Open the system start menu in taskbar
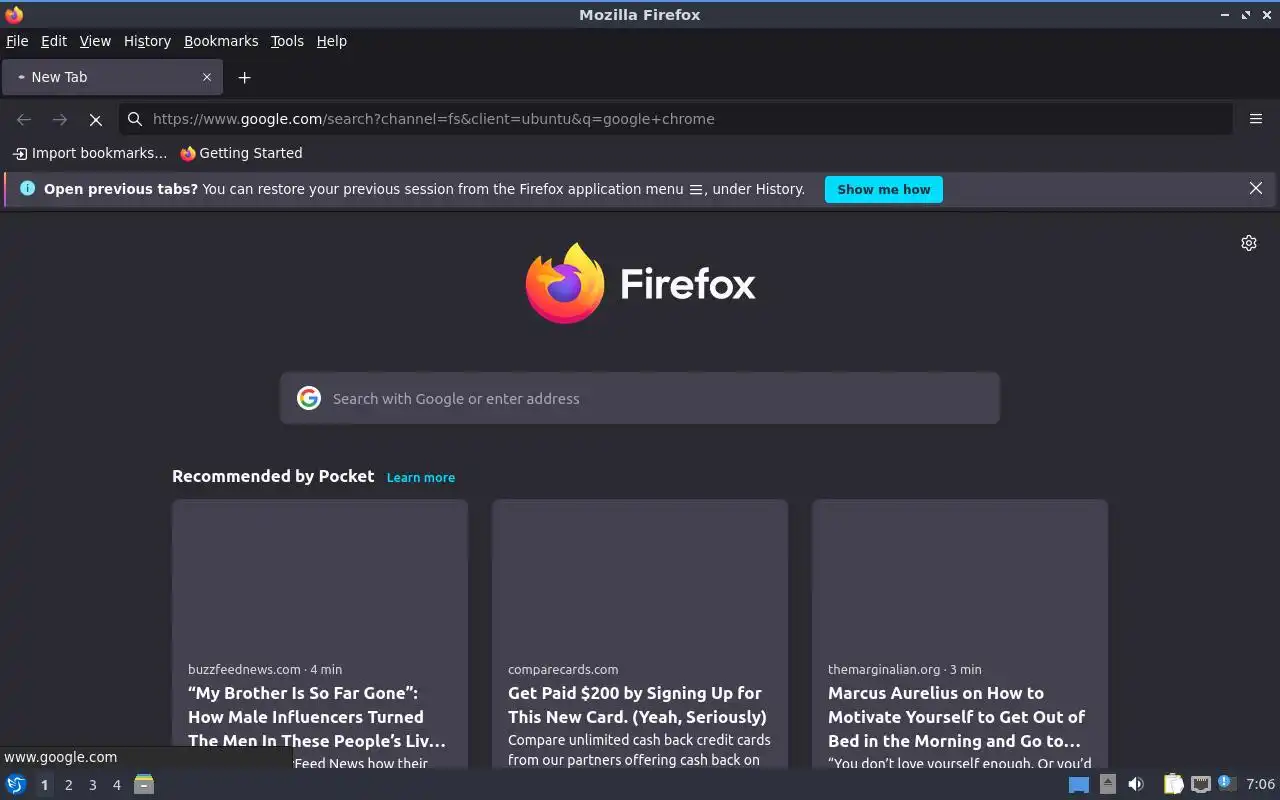This screenshot has height=800, width=1280. point(16,784)
